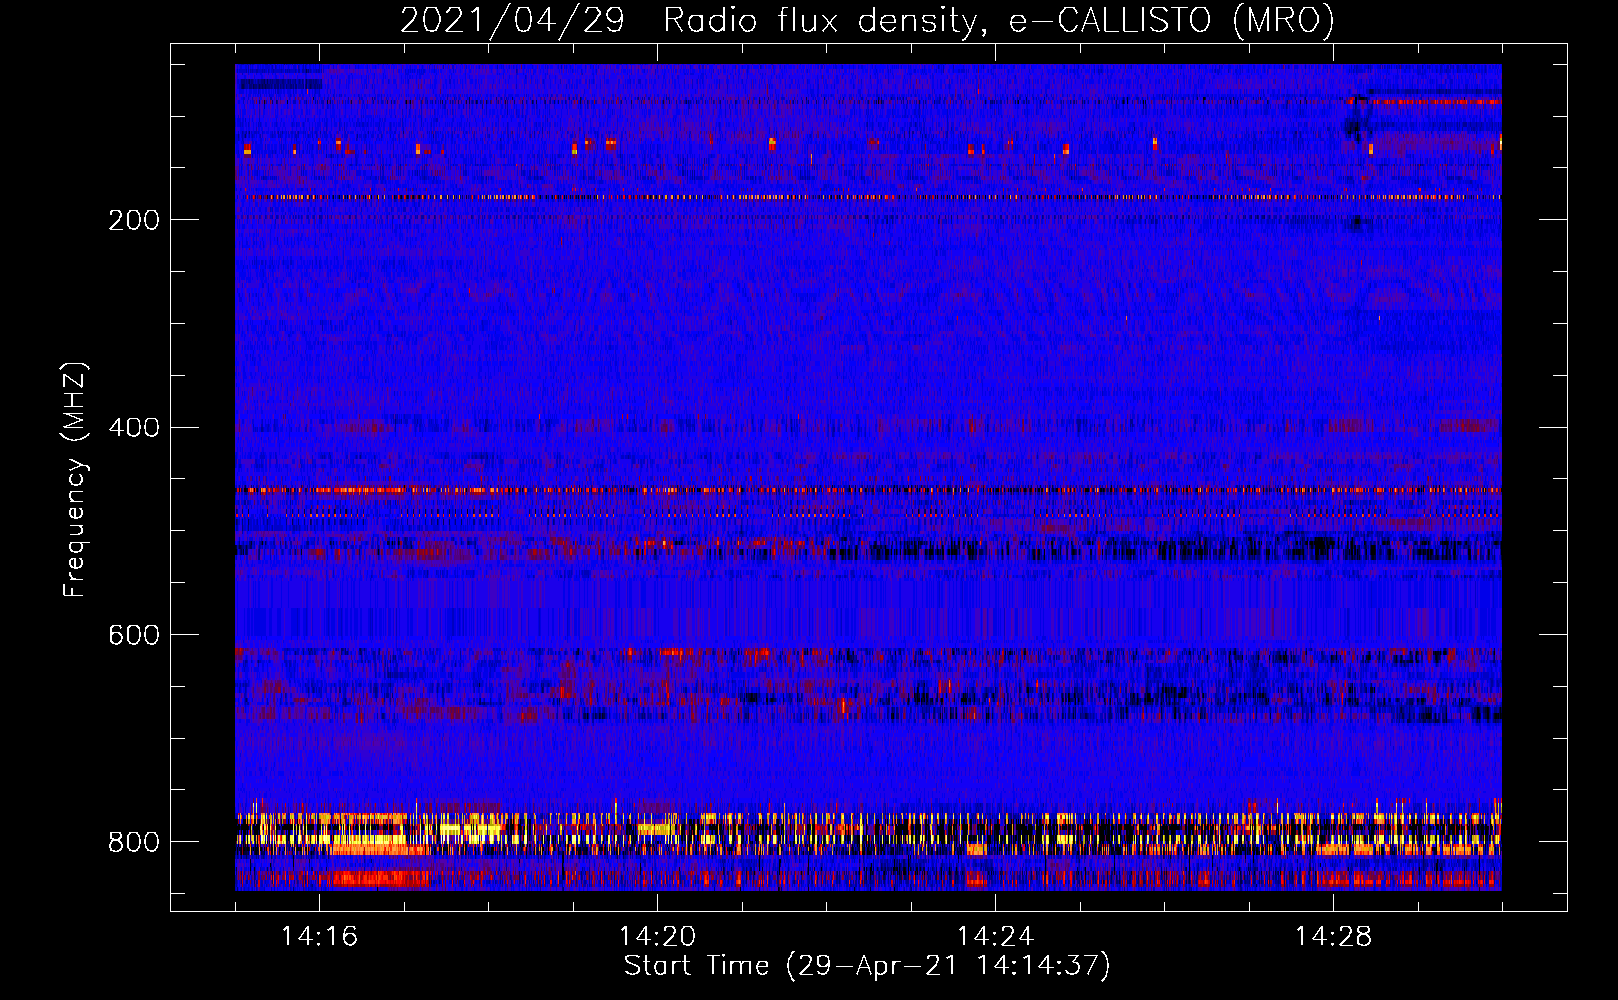The width and height of the screenshot is (1618, 1000).
Task: Click the '14:24' time tick label
Action: coord(995,937)
